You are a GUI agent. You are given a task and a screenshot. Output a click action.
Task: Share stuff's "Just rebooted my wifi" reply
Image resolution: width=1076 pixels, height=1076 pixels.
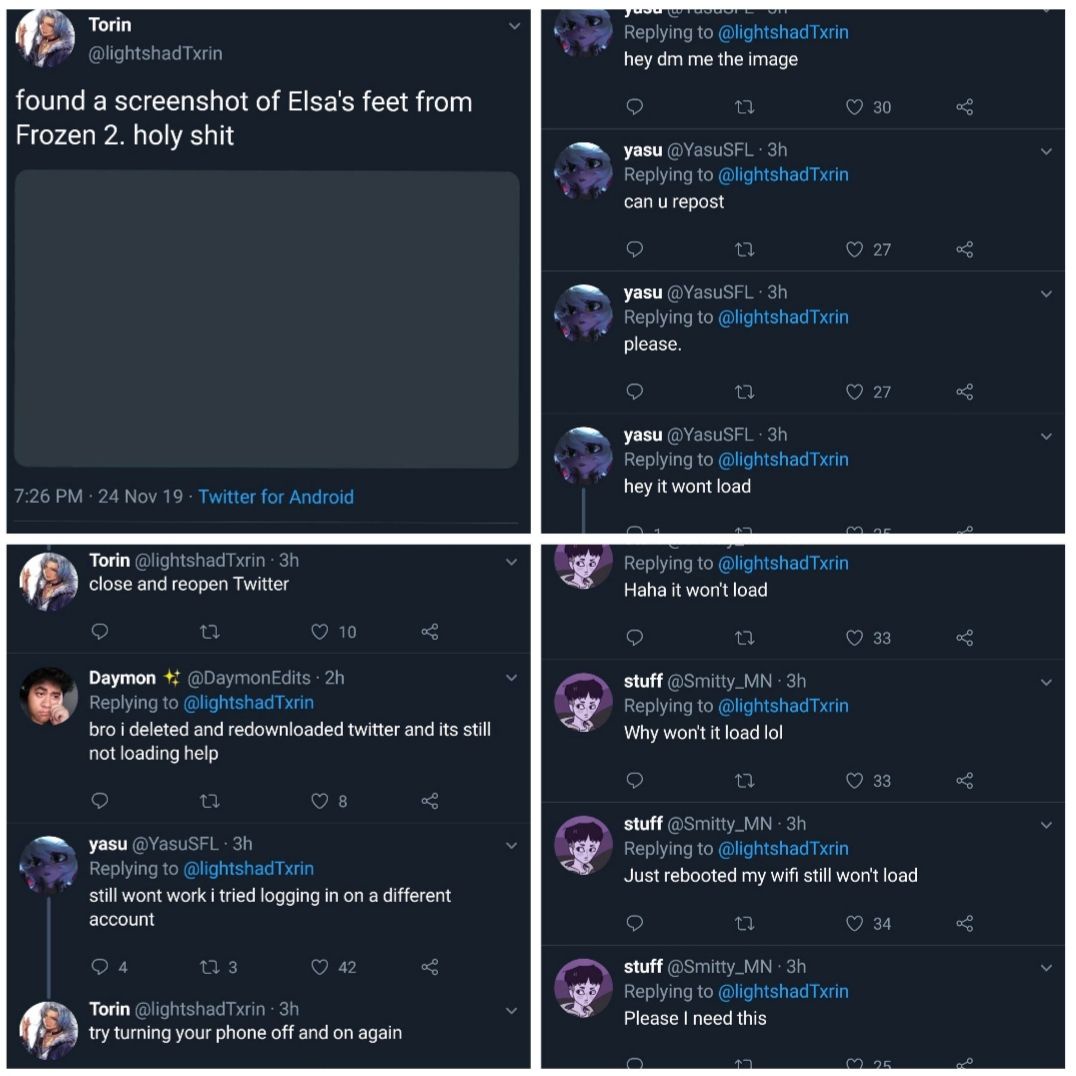click(x=964, y=924)
